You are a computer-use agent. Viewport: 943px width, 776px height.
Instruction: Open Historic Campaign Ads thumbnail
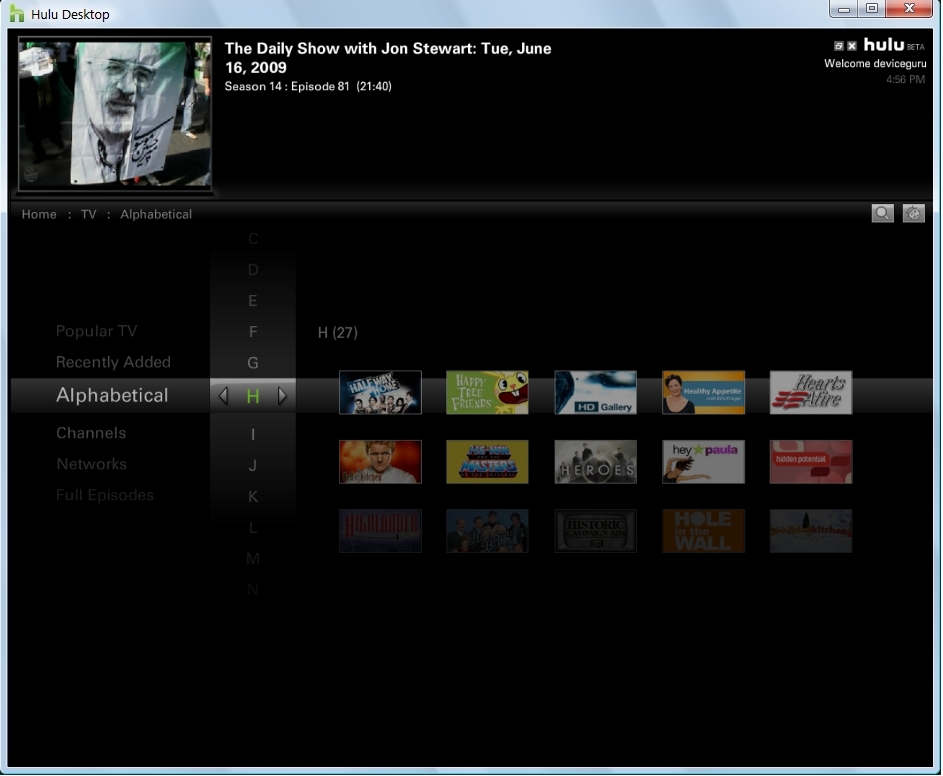click(595, 531)
